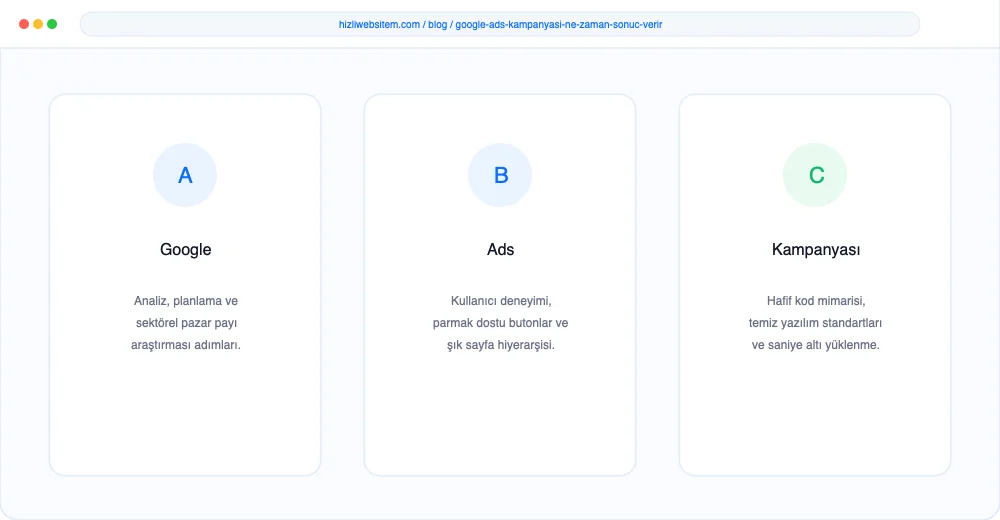This screenshot has width=1000, height=520.
Task: Click the green C icon
Action: coord(815,175)
